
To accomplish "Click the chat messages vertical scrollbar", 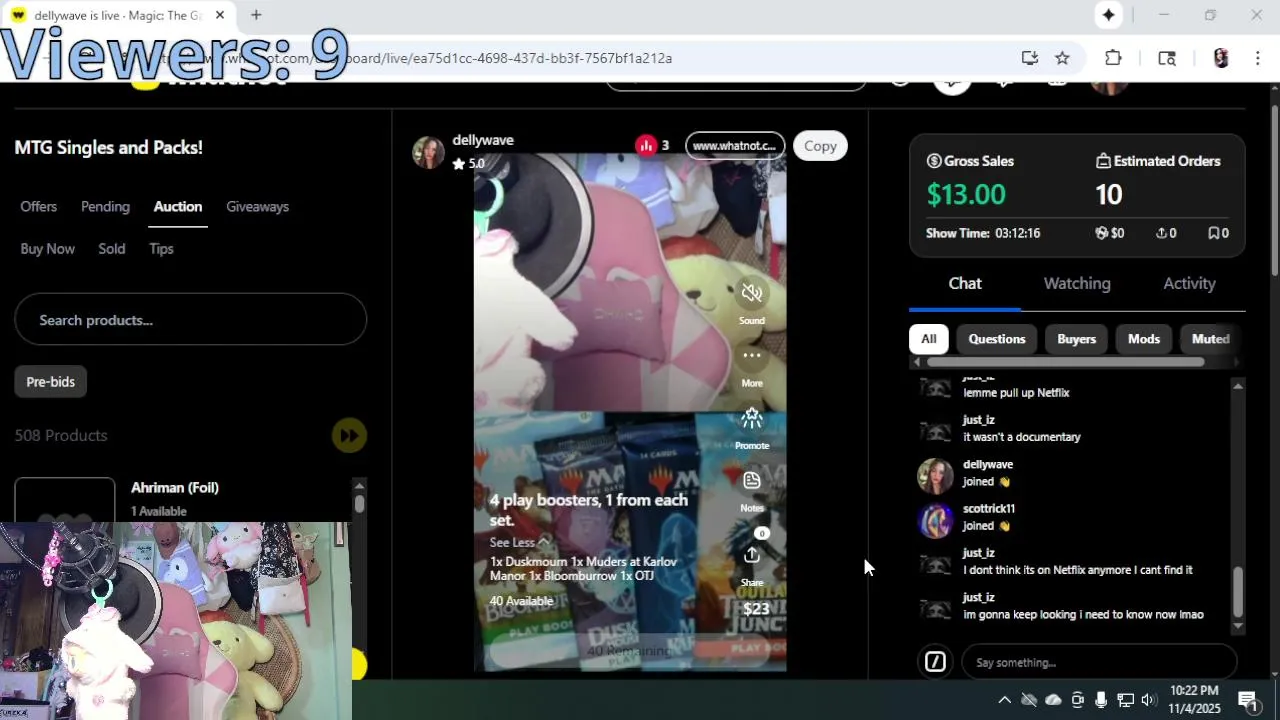I will [x=1238, y=592].
